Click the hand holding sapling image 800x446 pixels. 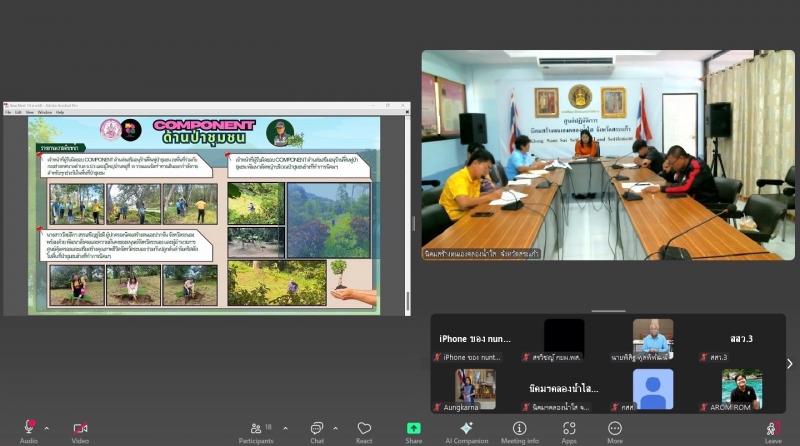[x=353, y=283]
